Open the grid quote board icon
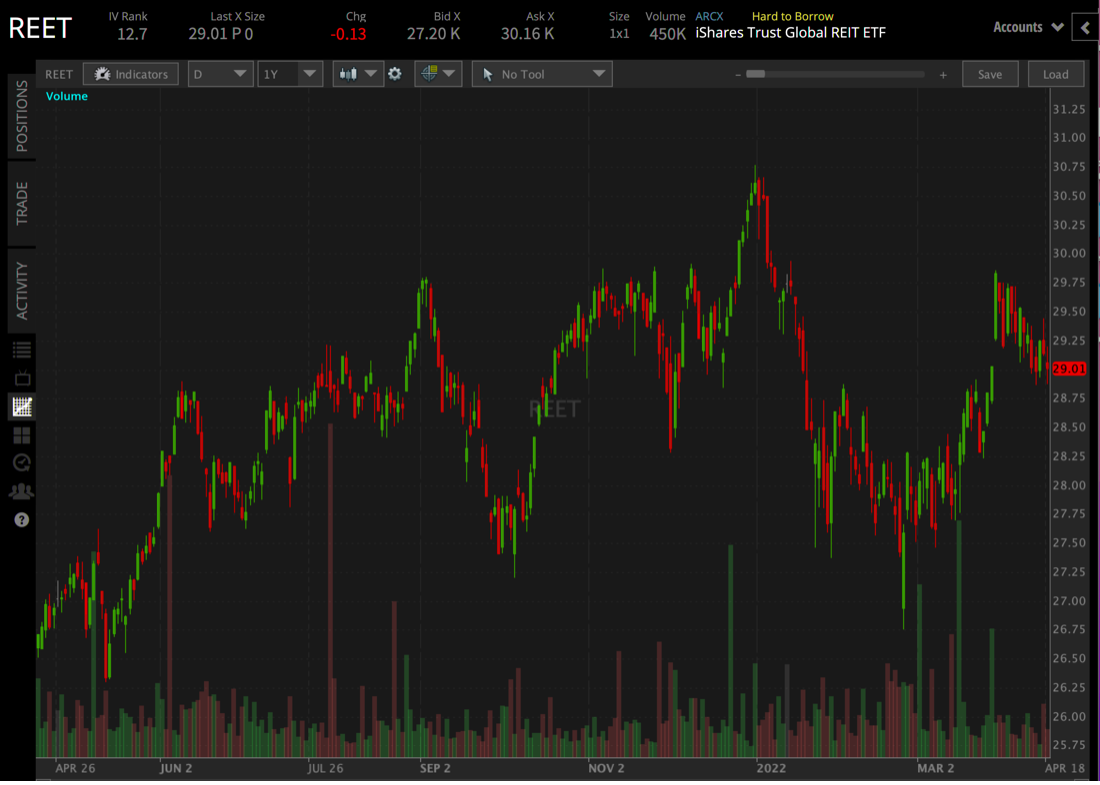 20,434
